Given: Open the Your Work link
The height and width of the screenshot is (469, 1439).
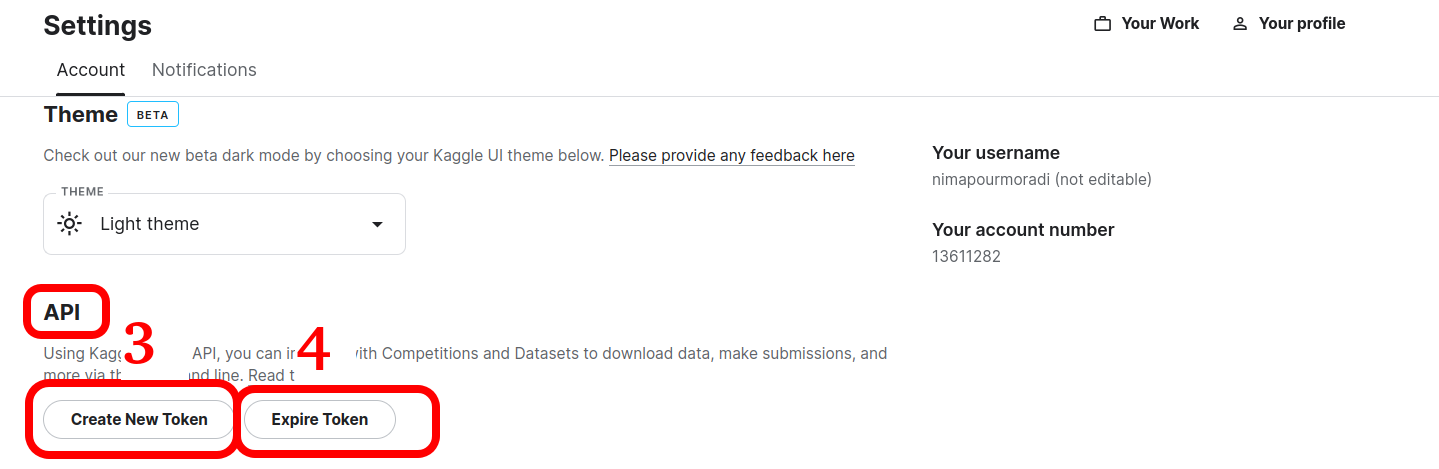Looking at the screenshot, I should tap(1147, 24).
